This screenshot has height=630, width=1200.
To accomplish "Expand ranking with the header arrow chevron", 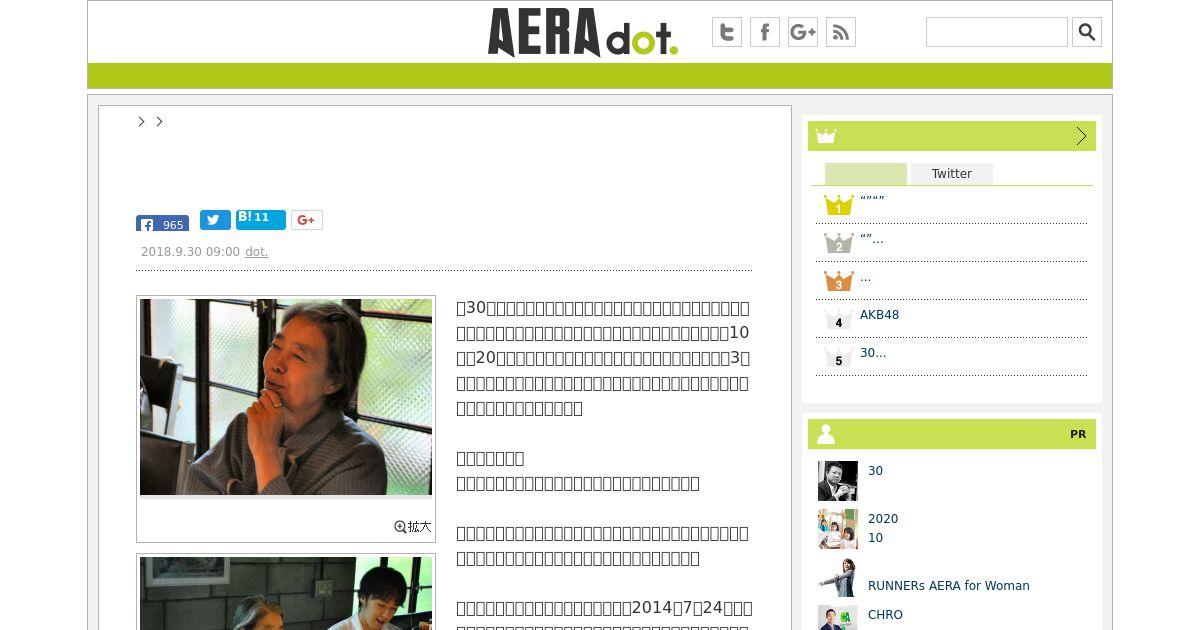I will [x=1081, y=136].
